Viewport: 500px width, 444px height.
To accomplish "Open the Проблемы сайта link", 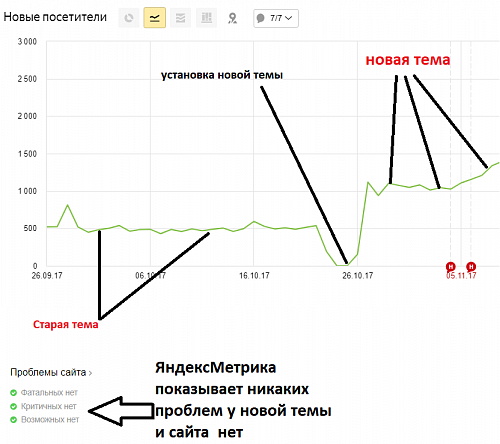I will tap(48, 372).
